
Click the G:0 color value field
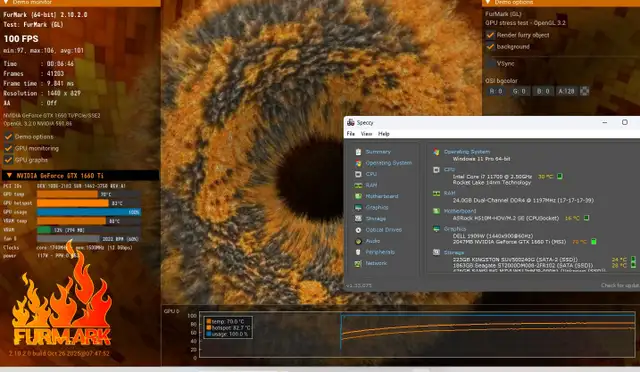[x=519, y=91]
